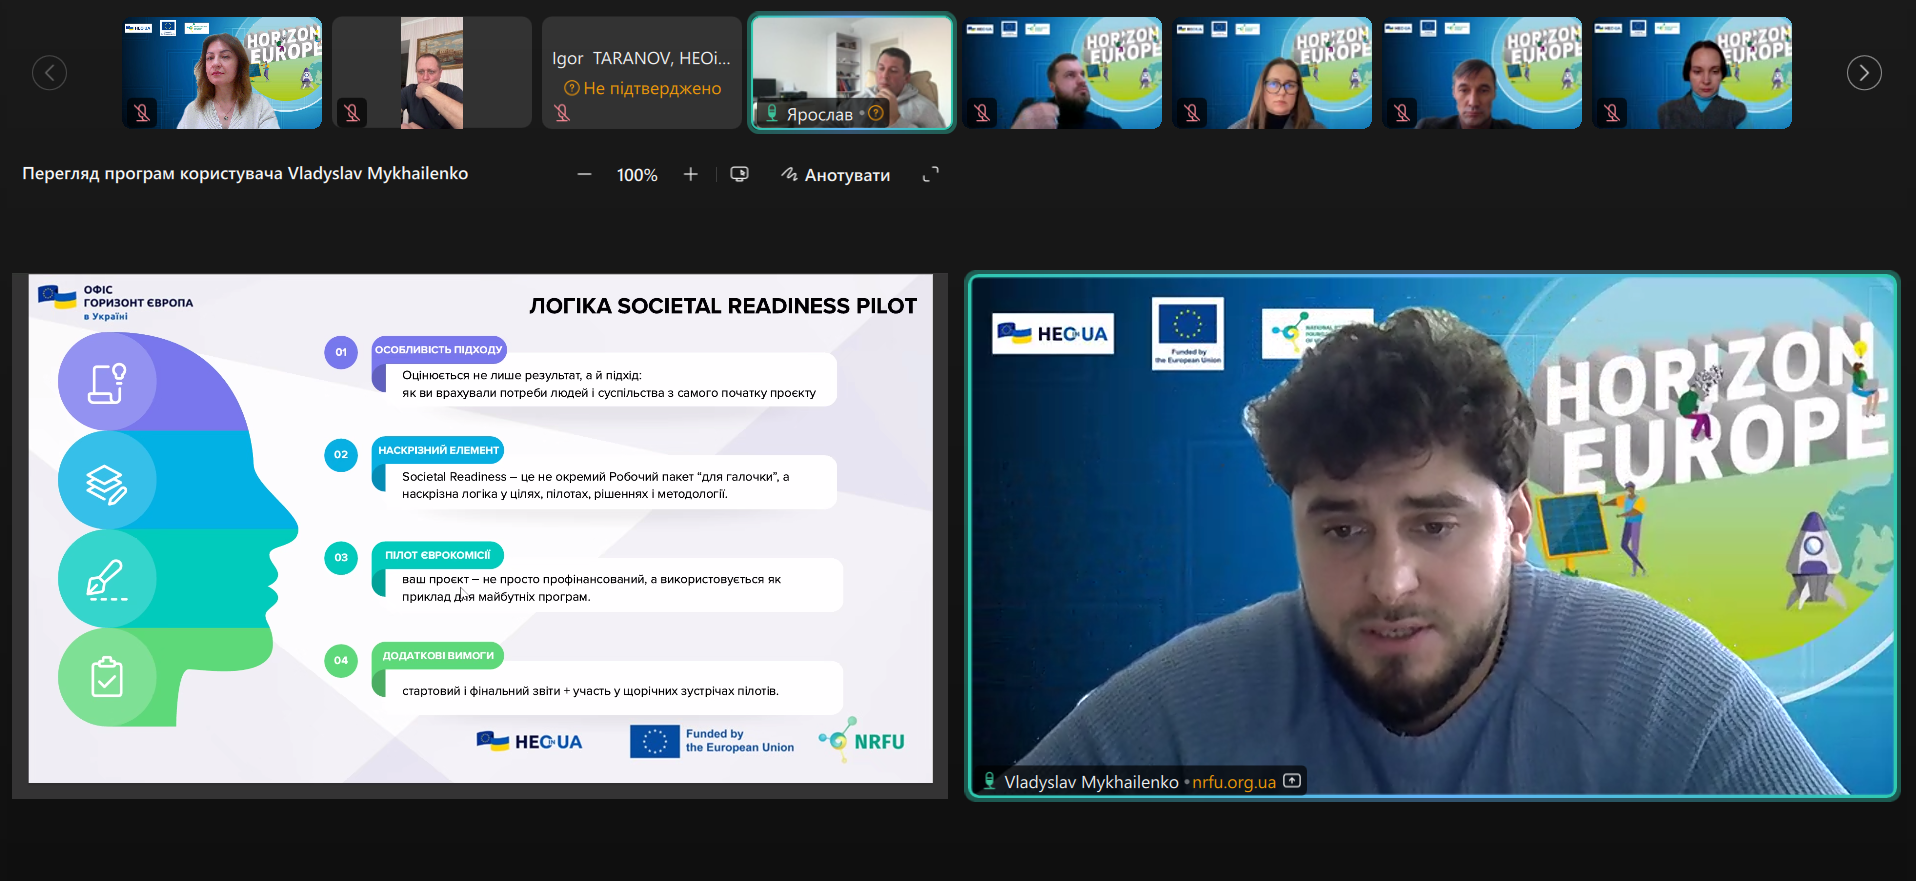Viewport: 1916px width, 881px height.
Task: Click unverified question mark icon beside Ярослав
Action: coord(876,113)
